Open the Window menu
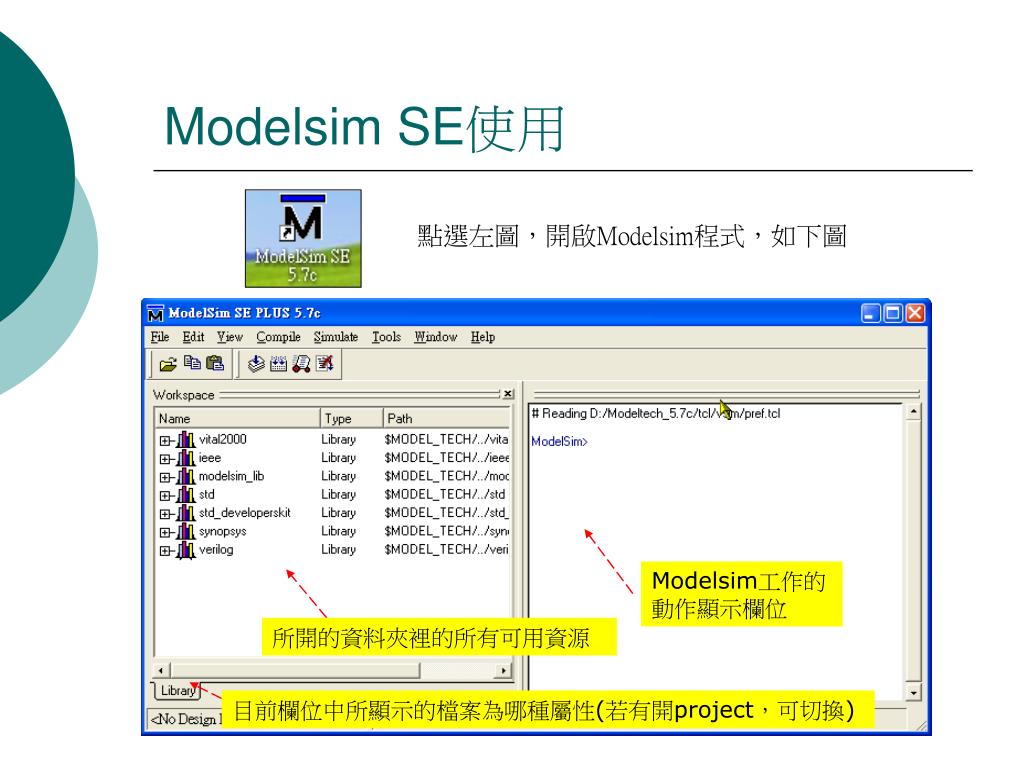Viewport: 1024px width, 768px height. click(x=436, y=337)
